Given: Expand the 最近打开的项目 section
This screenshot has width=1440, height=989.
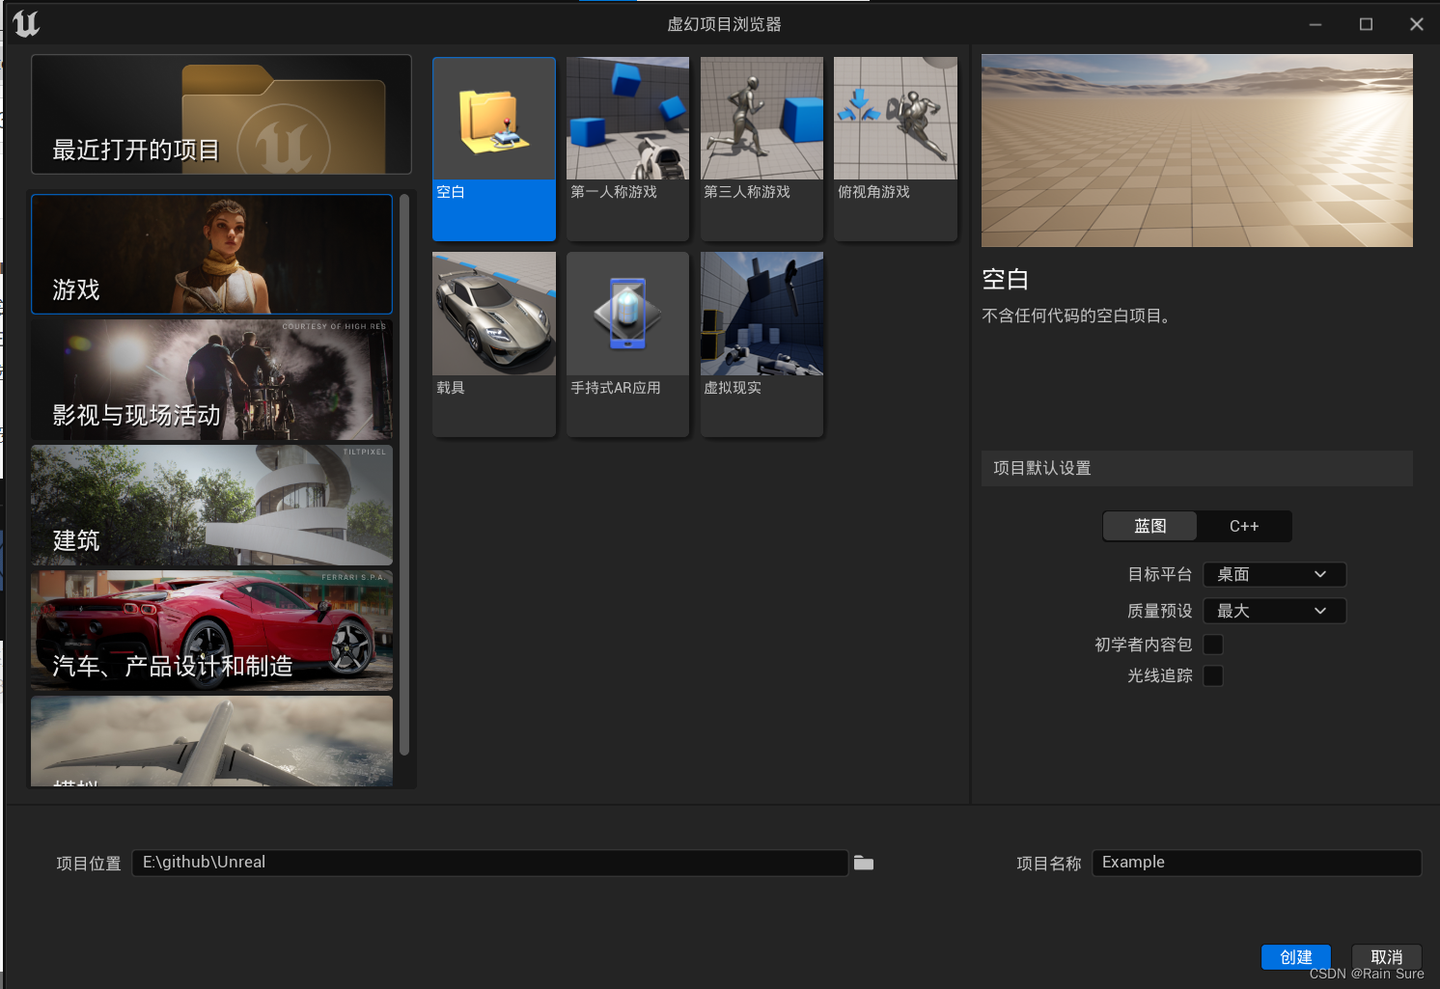Looking at the screenshot, I should click(x=221, y=114).
